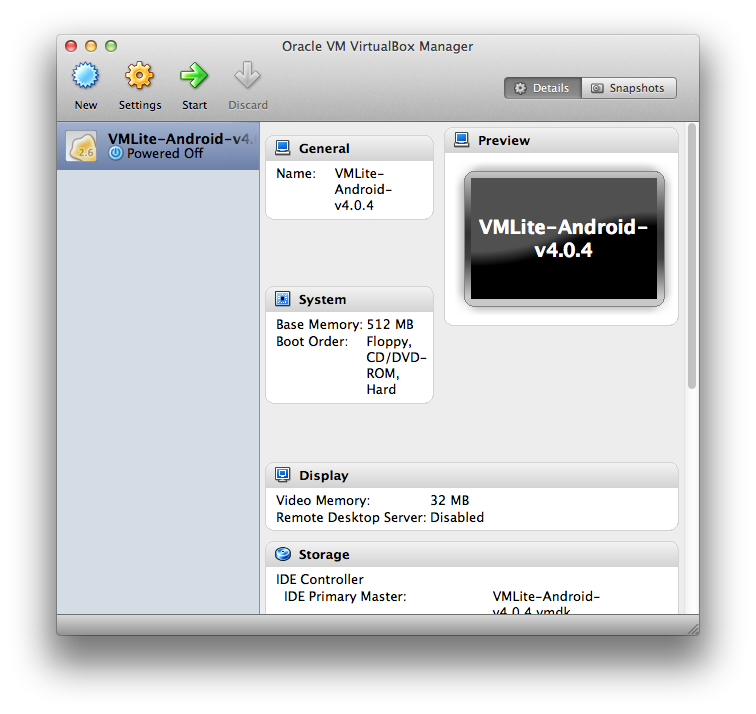Click the Boot Order label

tap(312, 341)
